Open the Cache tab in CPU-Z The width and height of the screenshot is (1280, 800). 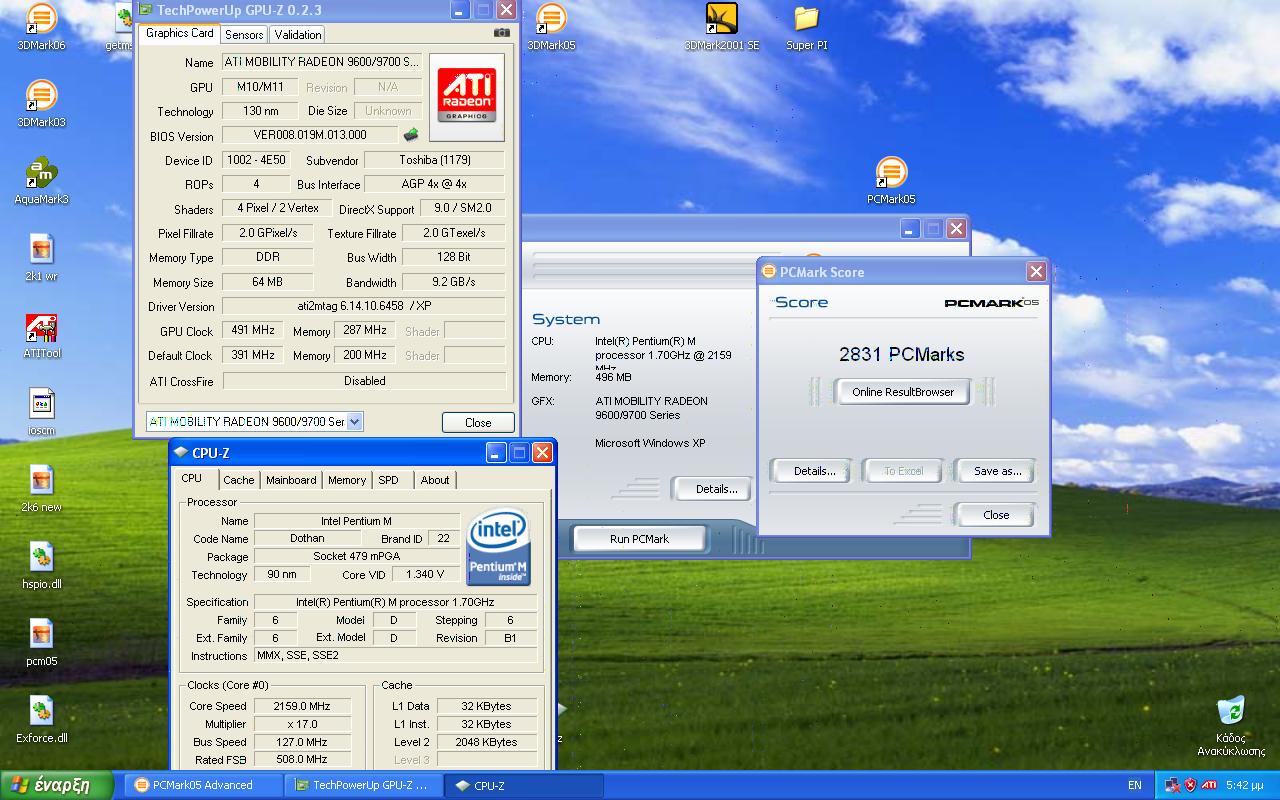coord(239,480)
